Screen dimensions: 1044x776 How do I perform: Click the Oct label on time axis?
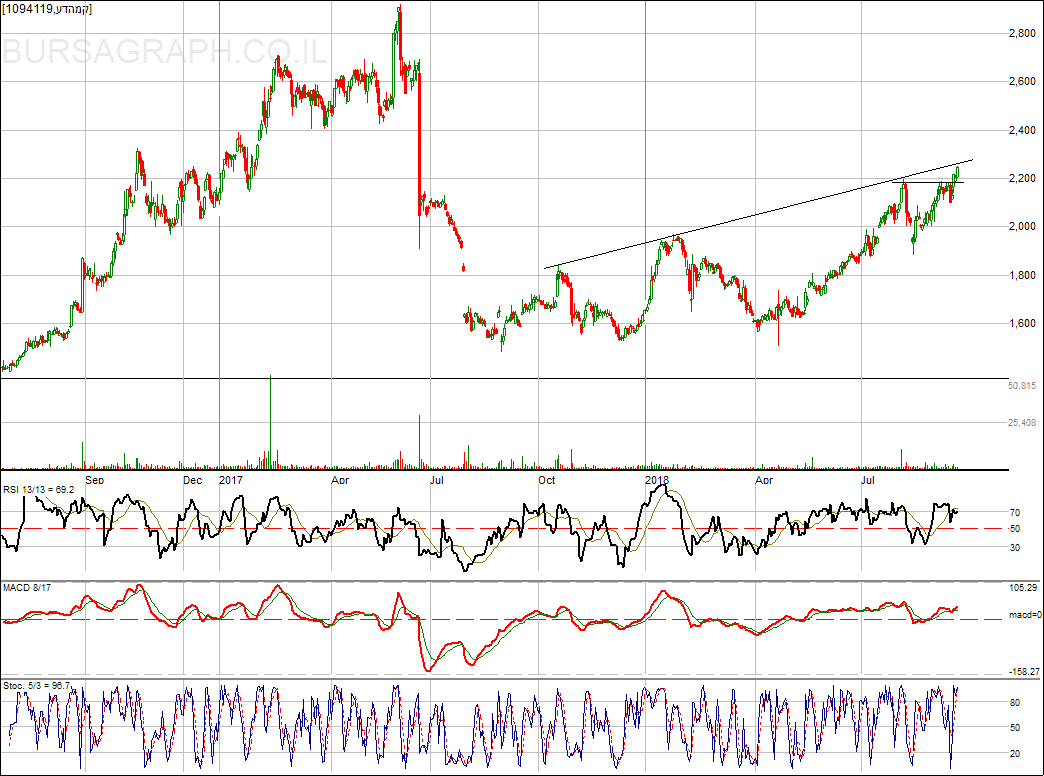tap(546, 480)
